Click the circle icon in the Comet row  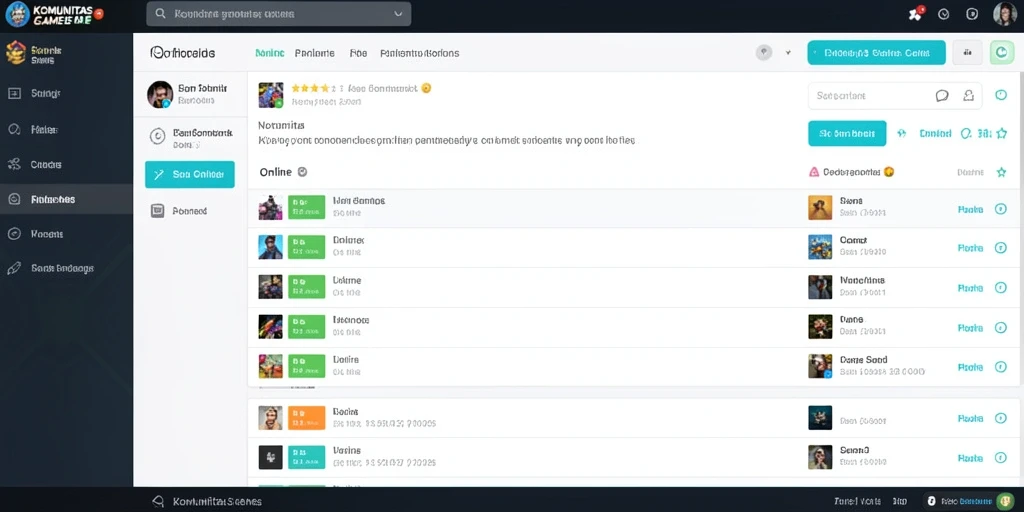point(1000,248)
